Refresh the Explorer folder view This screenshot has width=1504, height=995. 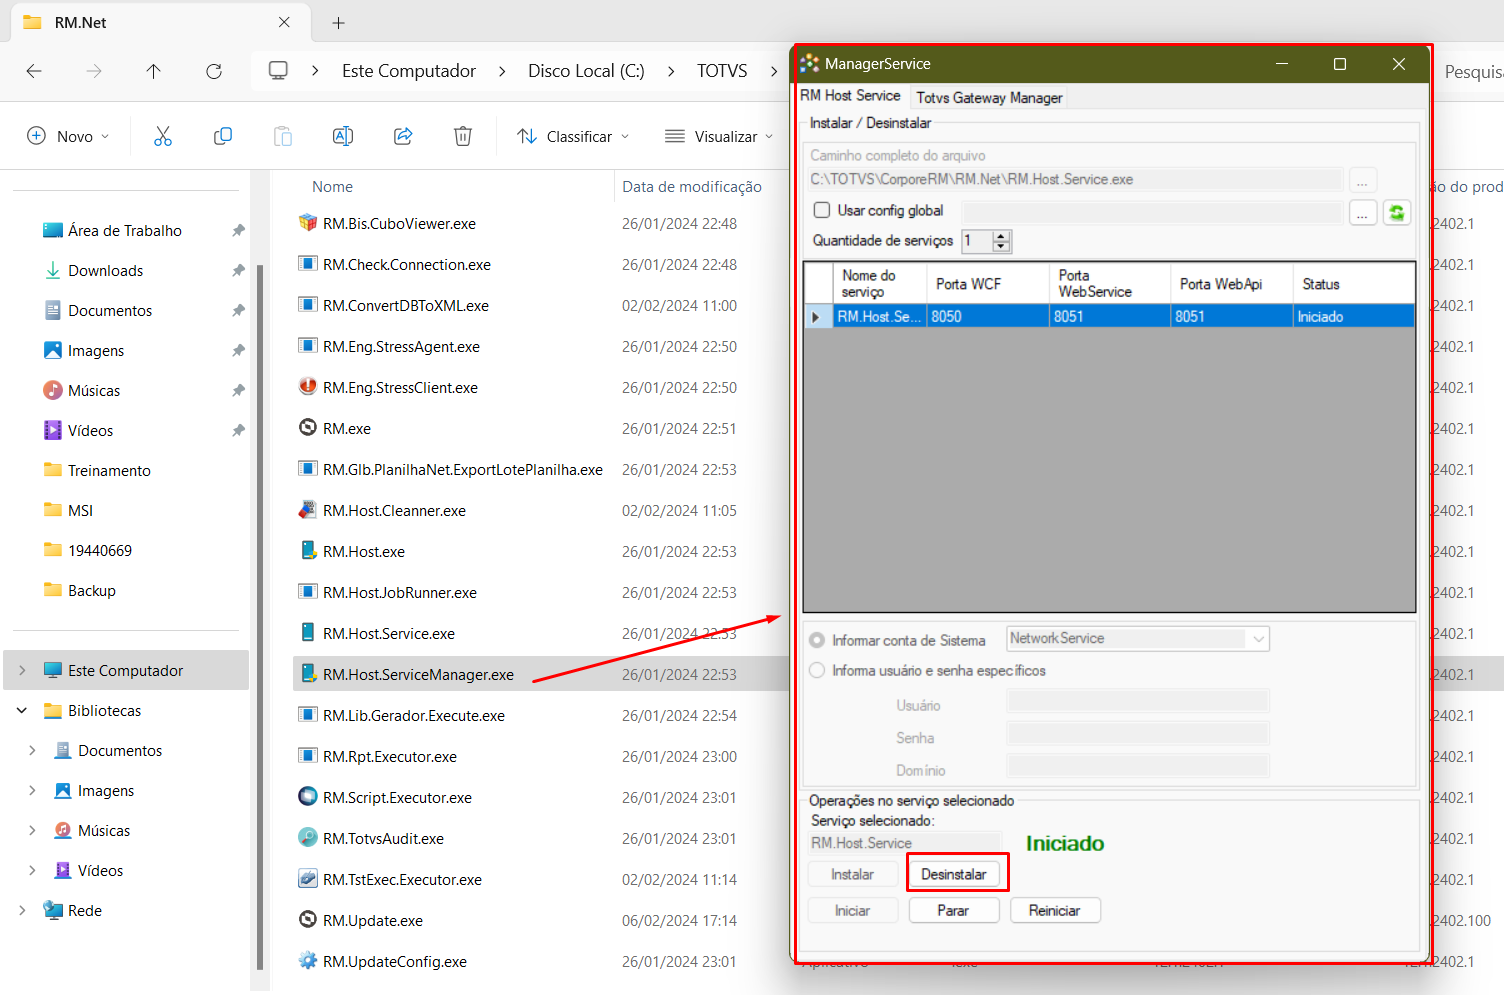point(213,71)
